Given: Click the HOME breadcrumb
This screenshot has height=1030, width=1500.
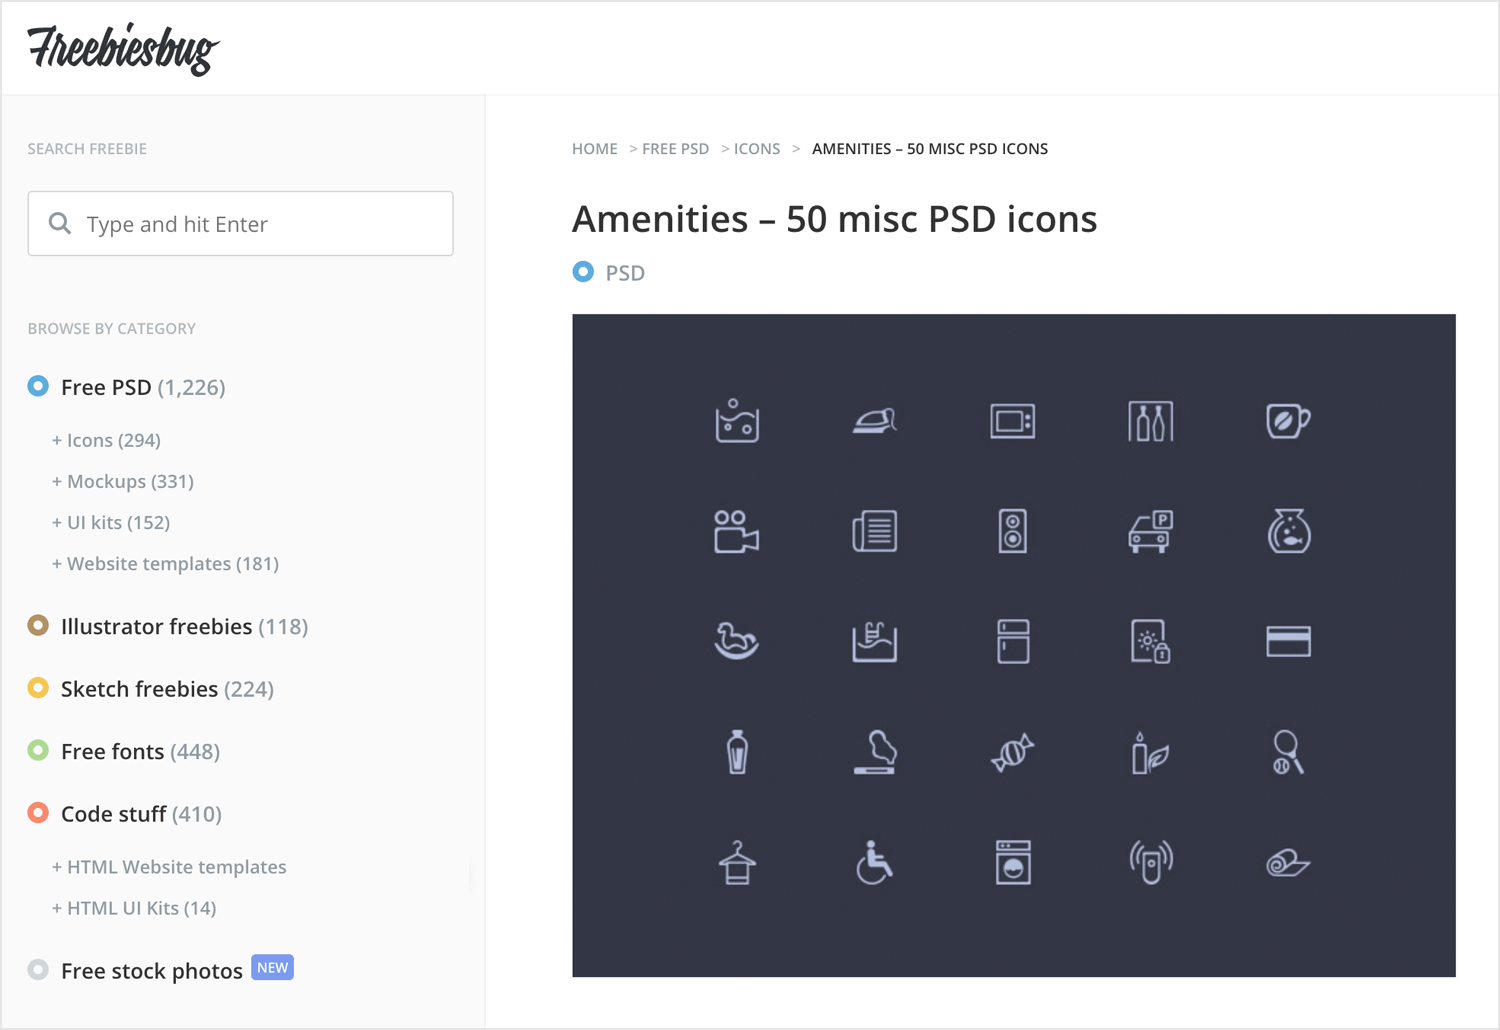Looking at the screenshot, I should [x=595, y=149].
